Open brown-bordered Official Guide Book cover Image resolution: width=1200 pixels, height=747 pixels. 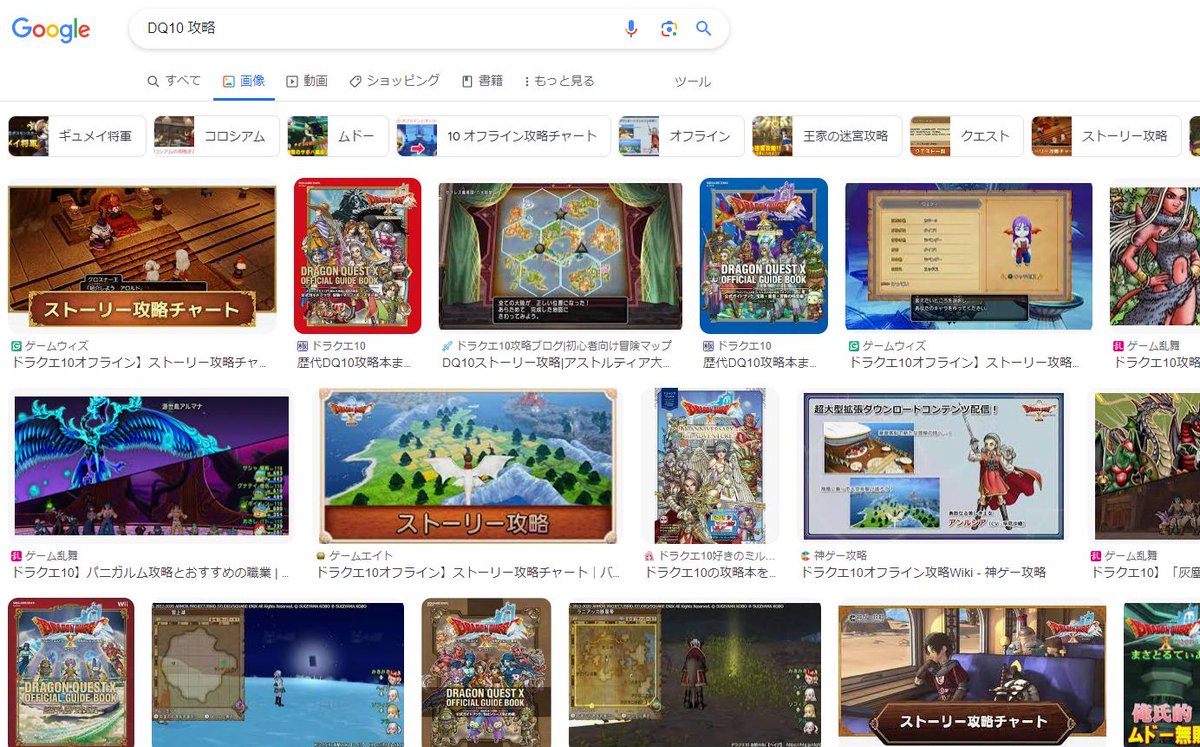(486, 672)
